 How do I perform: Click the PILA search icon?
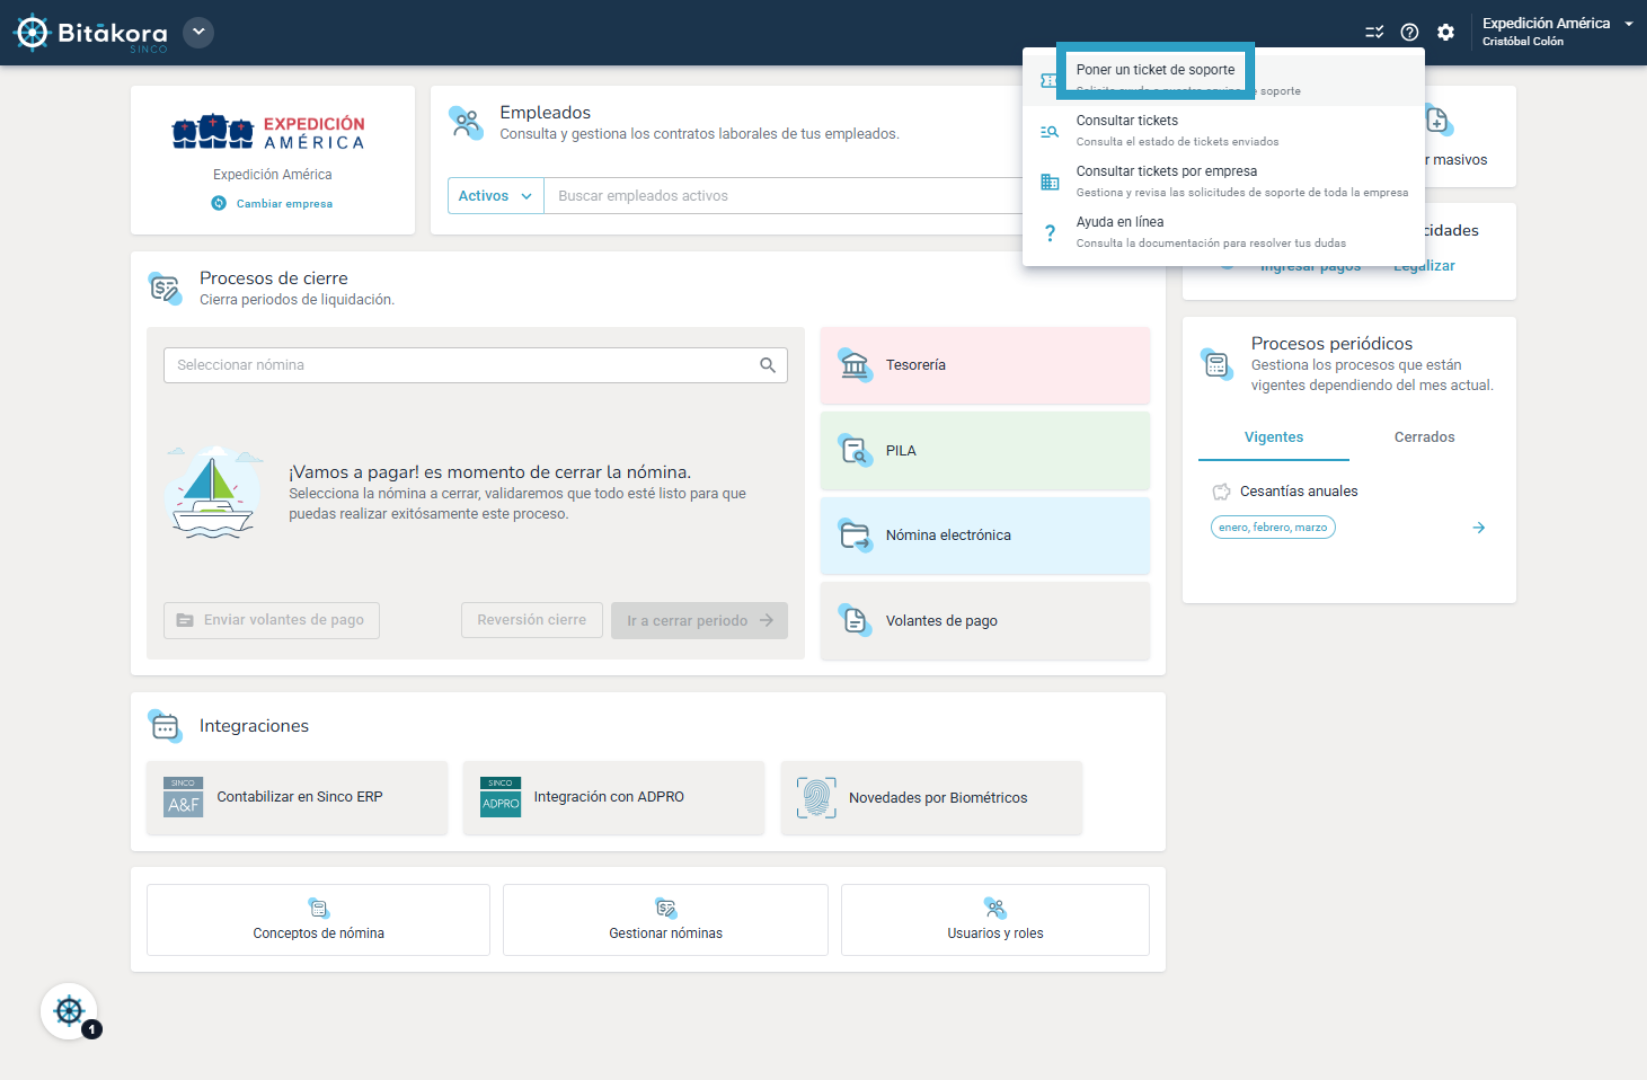tap(855, 450)
